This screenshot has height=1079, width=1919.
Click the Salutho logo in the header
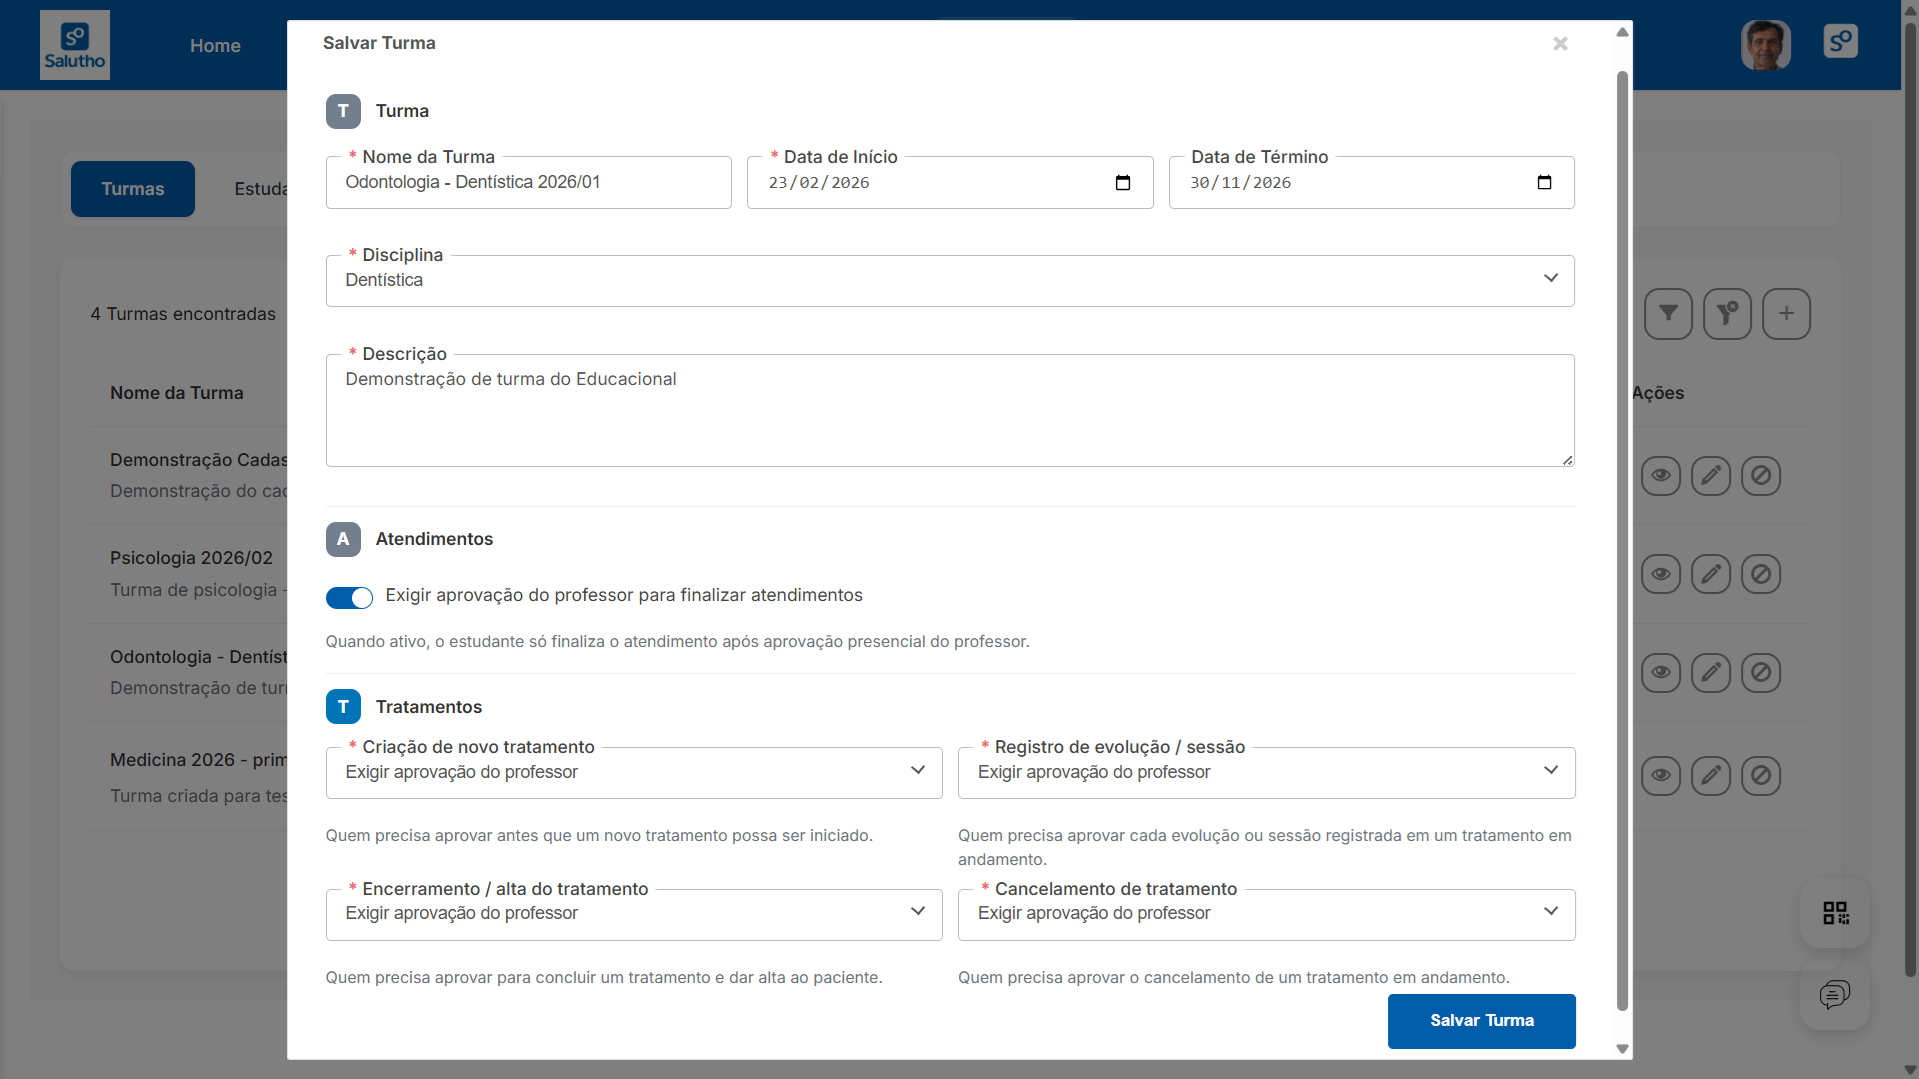pyautogui.click(x=75, y=45)
